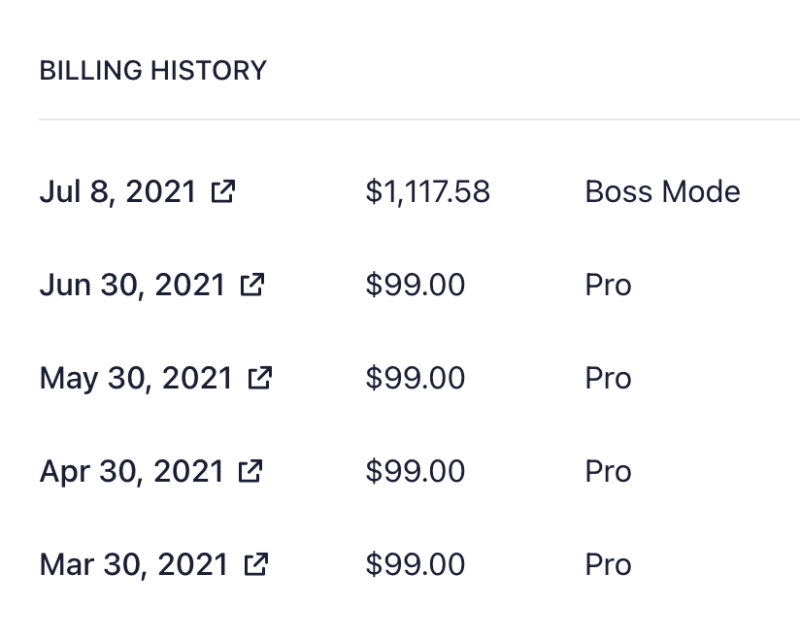Click the Apr 30, 2021 date link

click(132, 472)
